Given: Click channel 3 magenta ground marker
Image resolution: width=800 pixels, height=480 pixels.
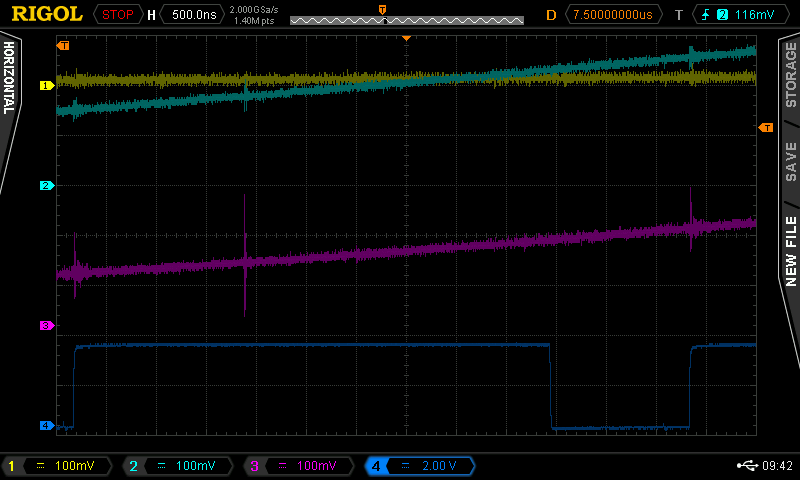Looking at the screenshot, I should (x=47, y=325).
